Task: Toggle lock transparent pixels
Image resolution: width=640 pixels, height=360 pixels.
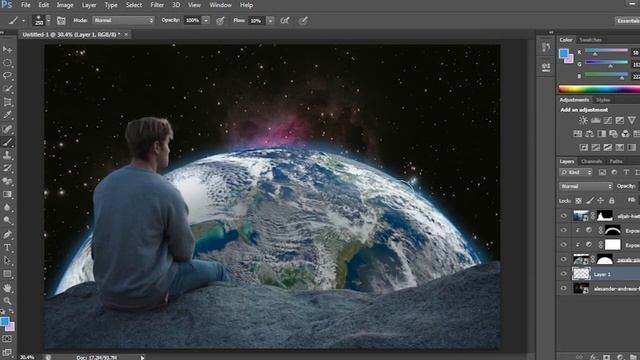Action: click(578, 200)
